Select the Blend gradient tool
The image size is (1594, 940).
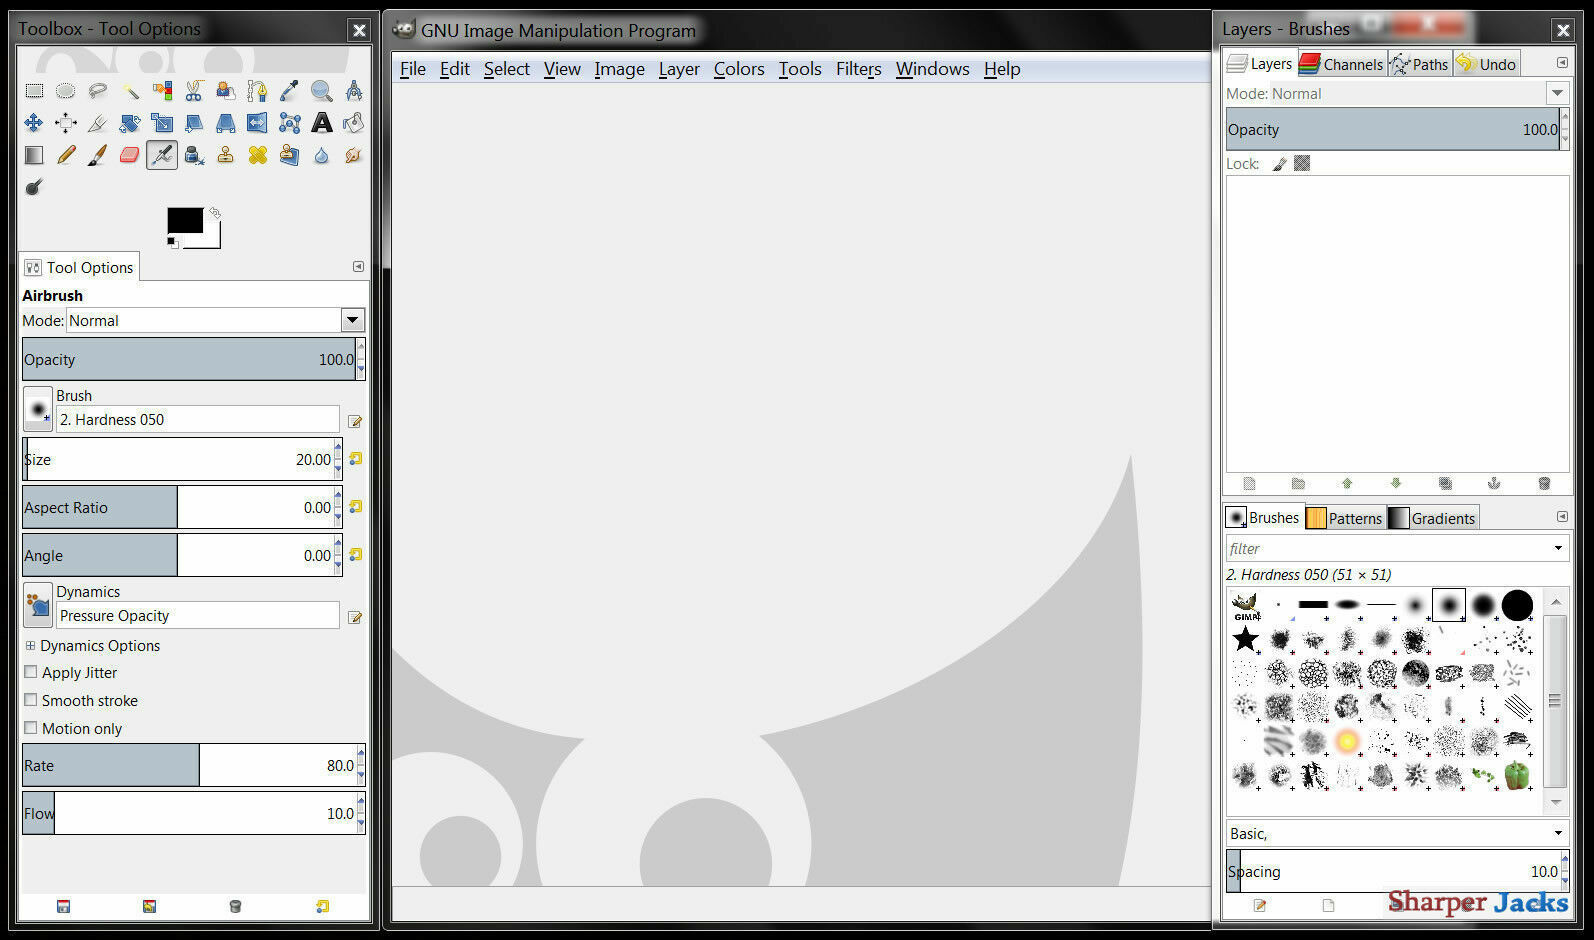[x=34, y=155]
